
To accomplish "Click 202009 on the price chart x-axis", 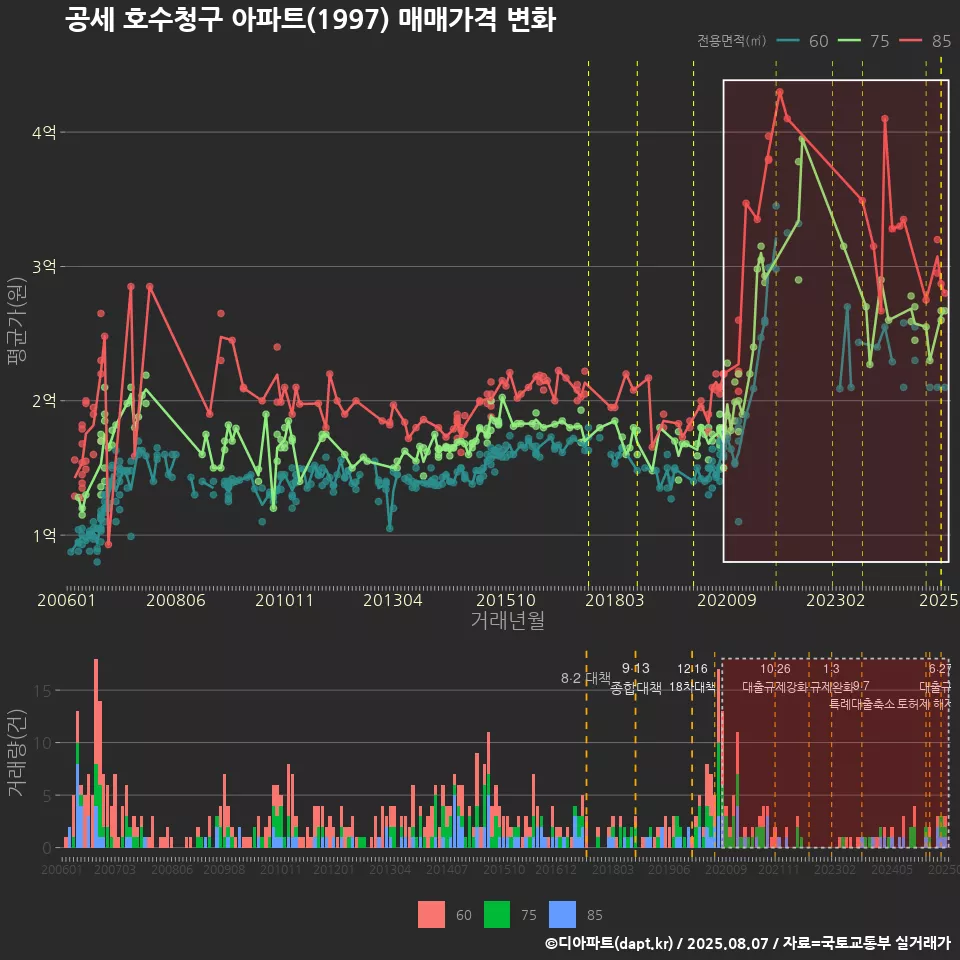I will (x=727, y=600).
